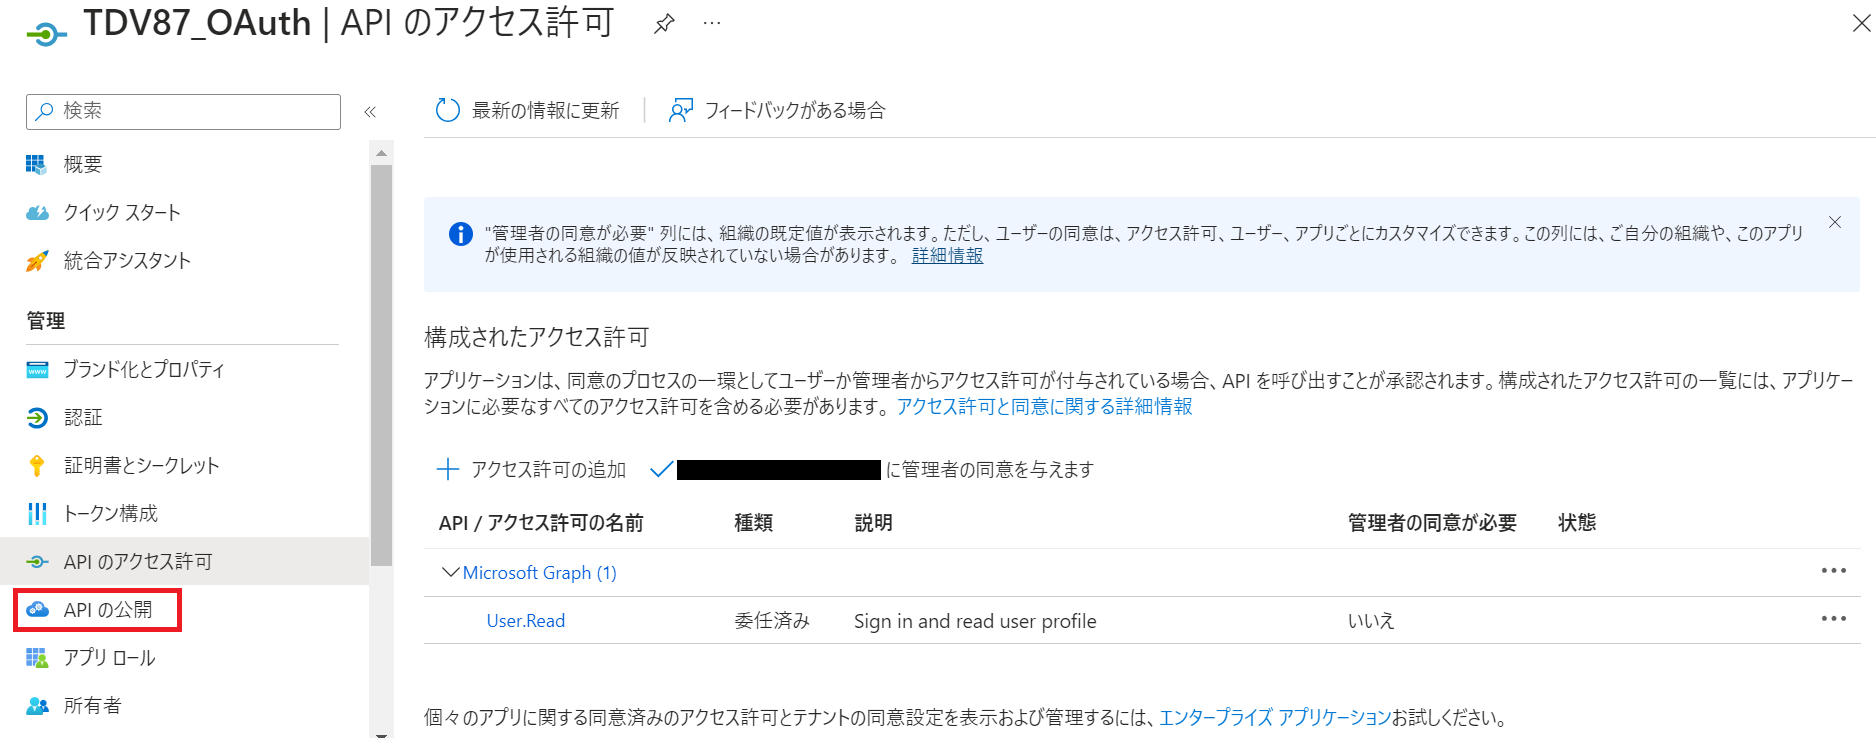Open the User.Read permission link
The height and width of the screenshot is (738, 1876).
click(x=526, y=621)
